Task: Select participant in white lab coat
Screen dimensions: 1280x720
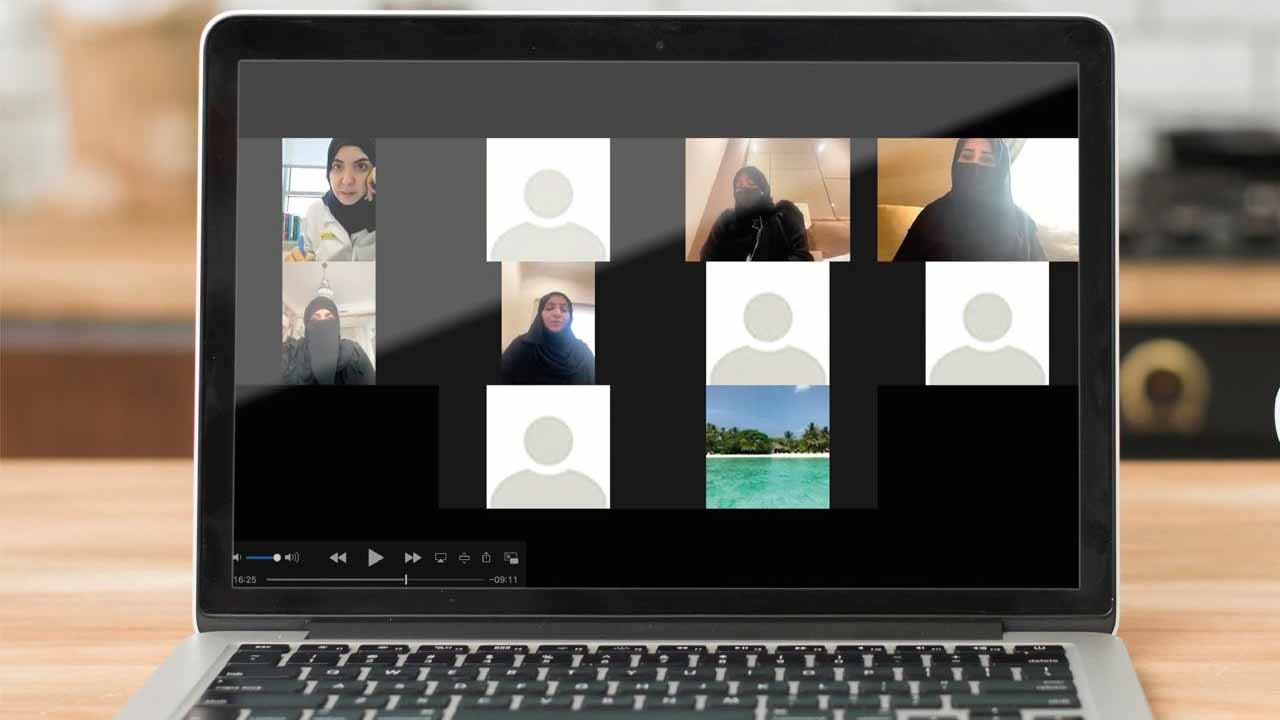Action: click(x=328, y=199)
